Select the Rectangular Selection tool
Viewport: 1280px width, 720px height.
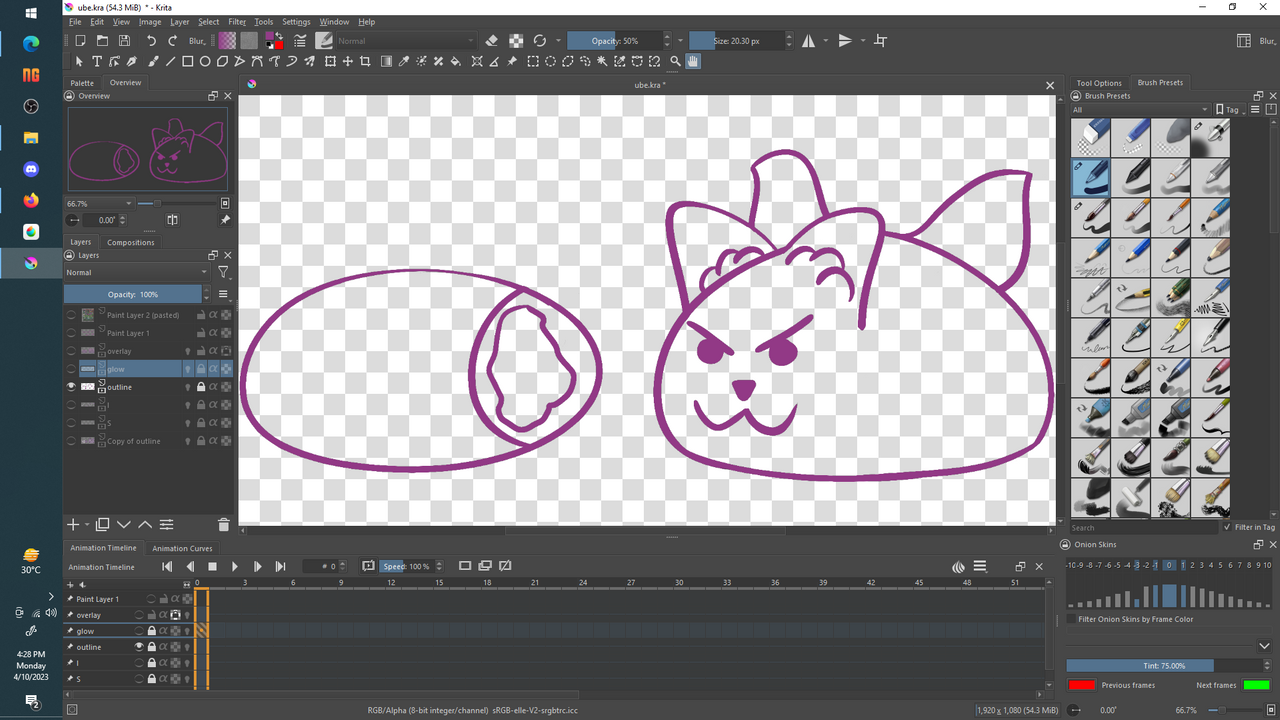[533, 61]
